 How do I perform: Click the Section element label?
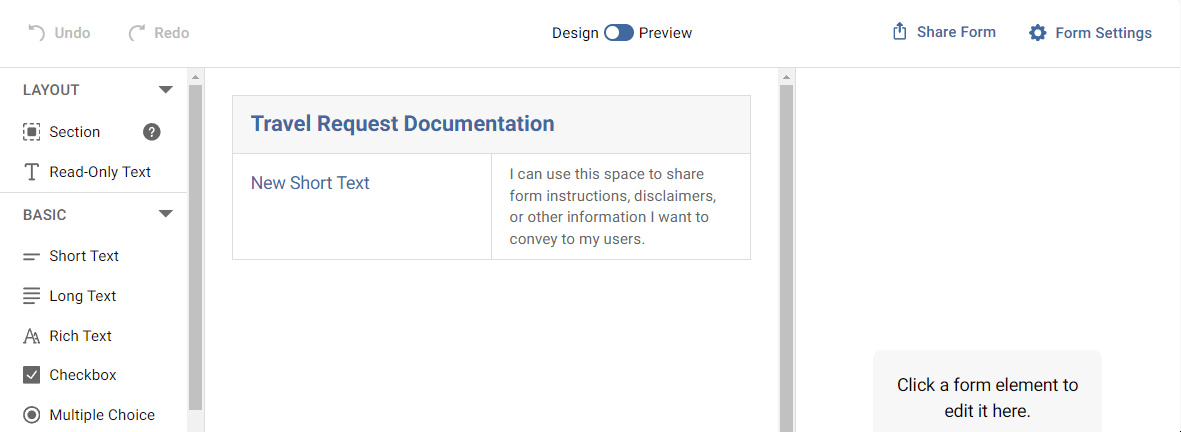pos(75,132)
